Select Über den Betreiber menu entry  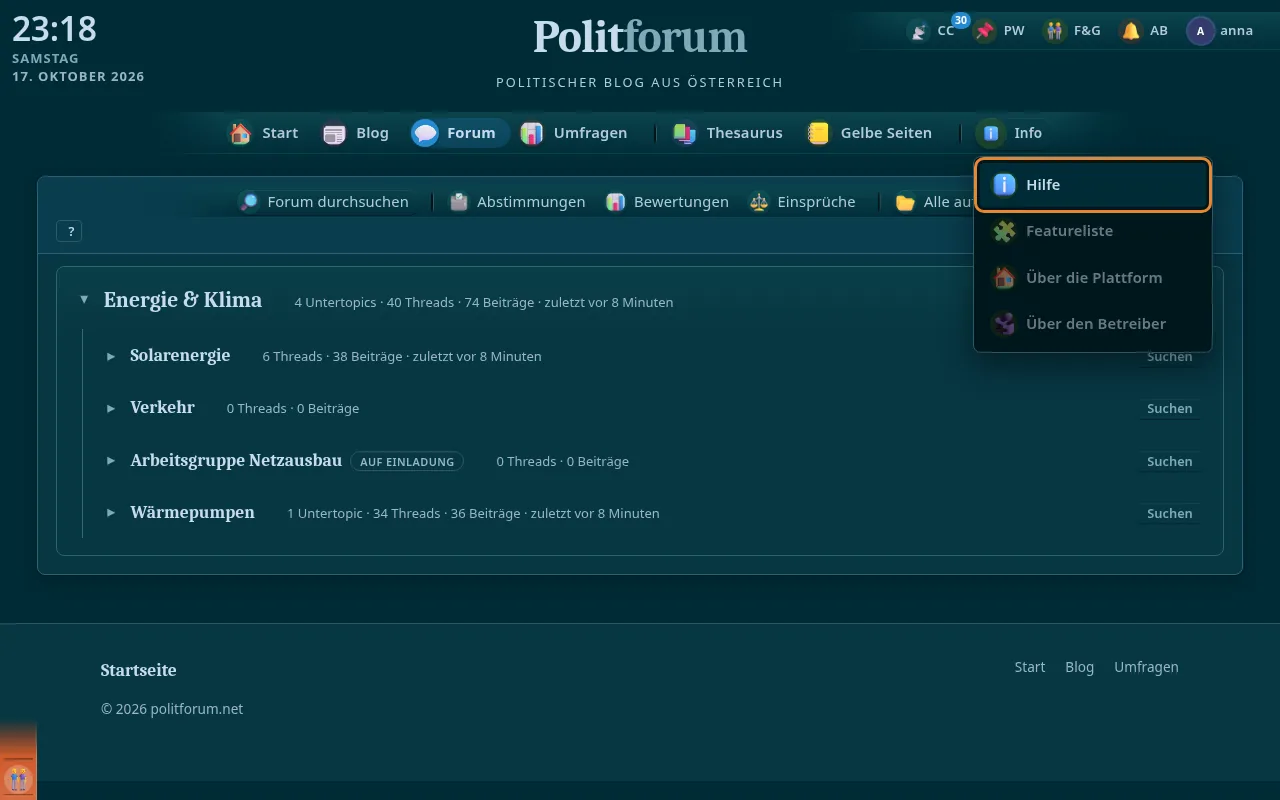point(1093,324)
